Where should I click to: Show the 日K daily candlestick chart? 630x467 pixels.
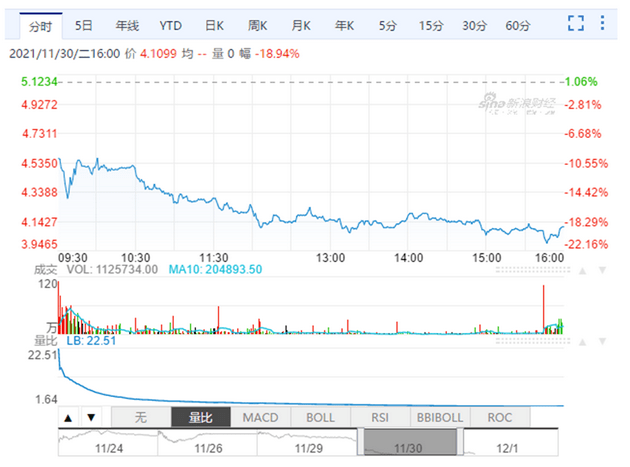pyautogui.click(x=214, y=23)
